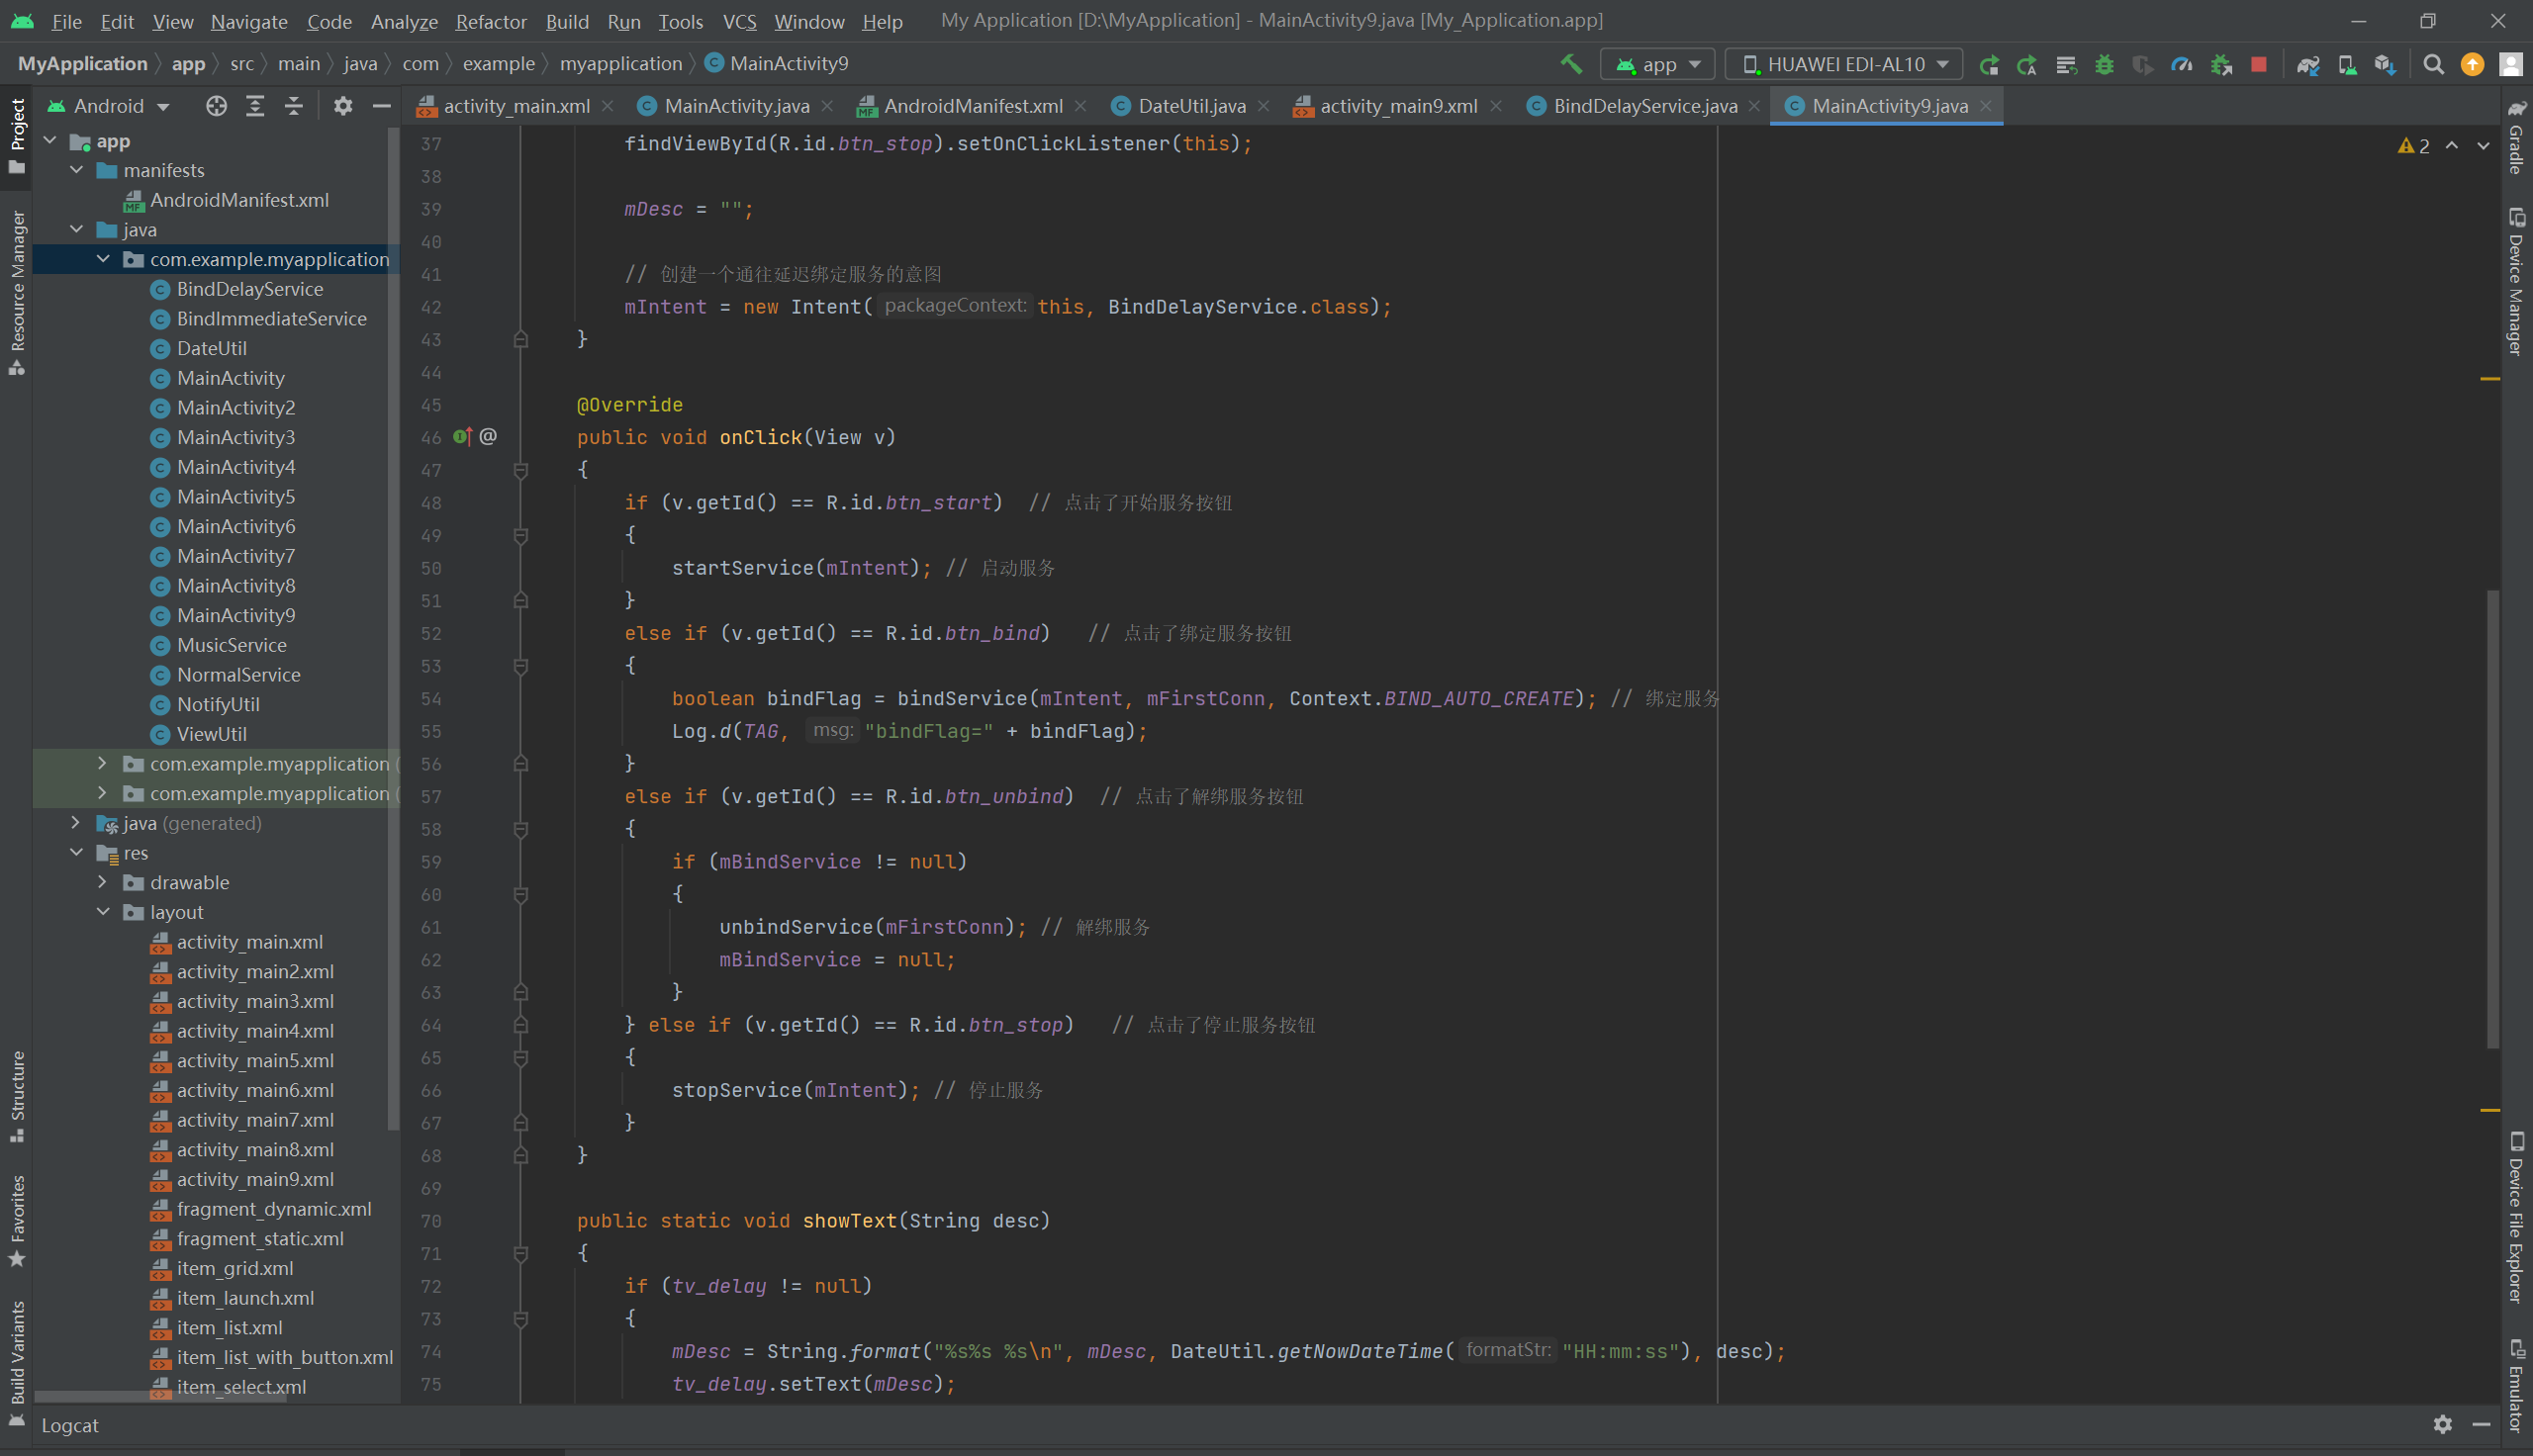Image resolution: width=2533 pixels, height=1456 pixels.
Task: Stop the running app with red square
Action: 2259,64
